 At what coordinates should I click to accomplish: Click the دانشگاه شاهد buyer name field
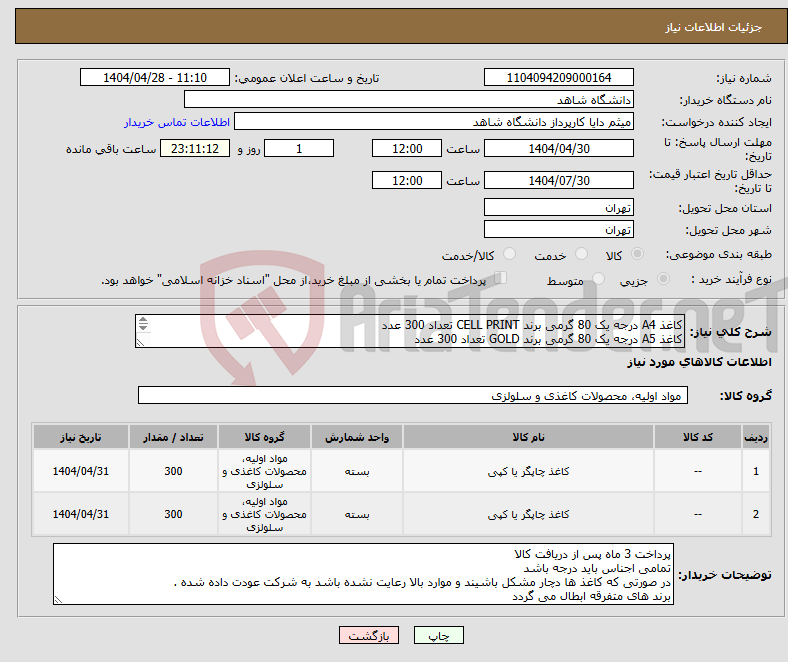point(409,100)
